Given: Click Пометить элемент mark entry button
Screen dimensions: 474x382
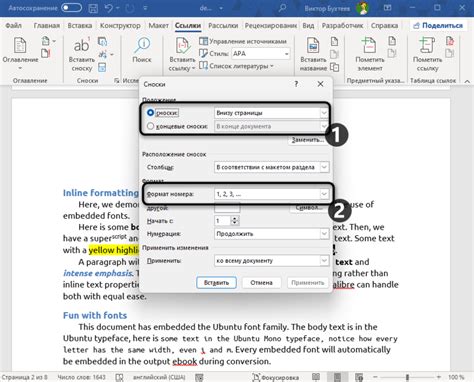Looking at the screenshot, I should [x=370, y=54].
